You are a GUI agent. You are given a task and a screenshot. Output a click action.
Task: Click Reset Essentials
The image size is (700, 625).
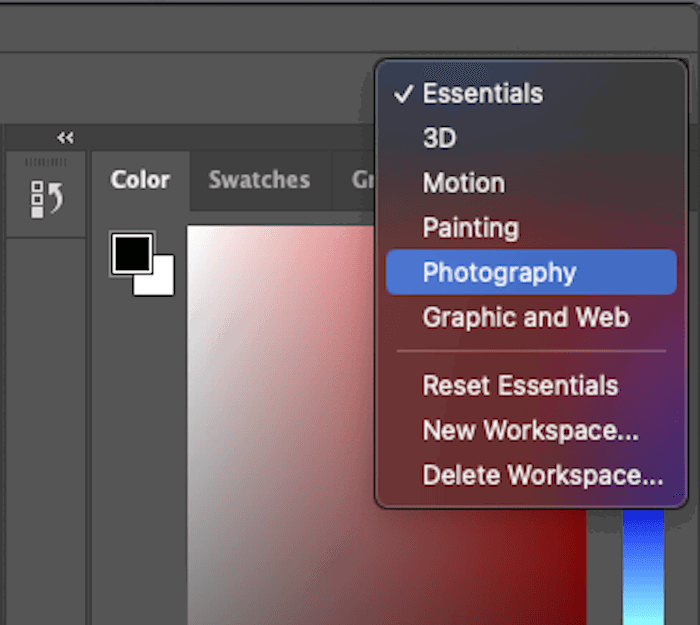click(x=531, y=385)
